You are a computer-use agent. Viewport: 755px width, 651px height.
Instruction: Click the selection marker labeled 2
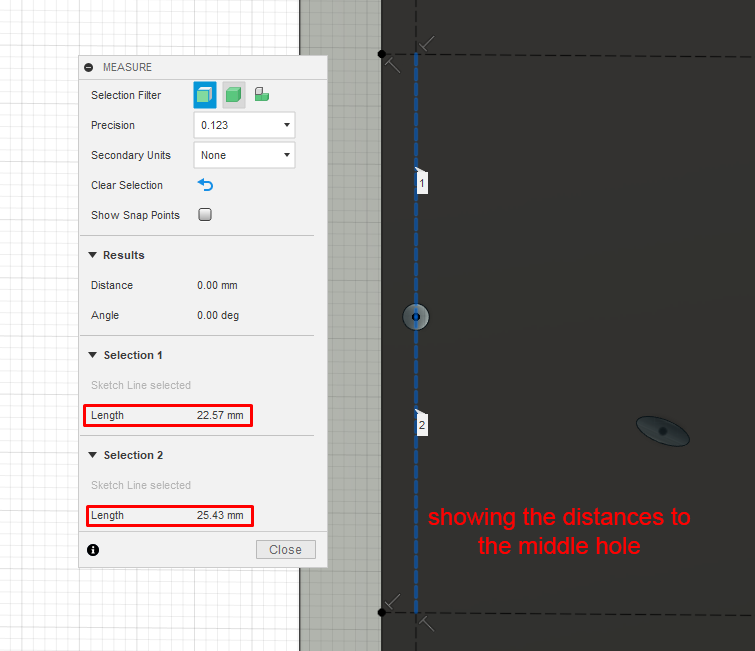422,425
